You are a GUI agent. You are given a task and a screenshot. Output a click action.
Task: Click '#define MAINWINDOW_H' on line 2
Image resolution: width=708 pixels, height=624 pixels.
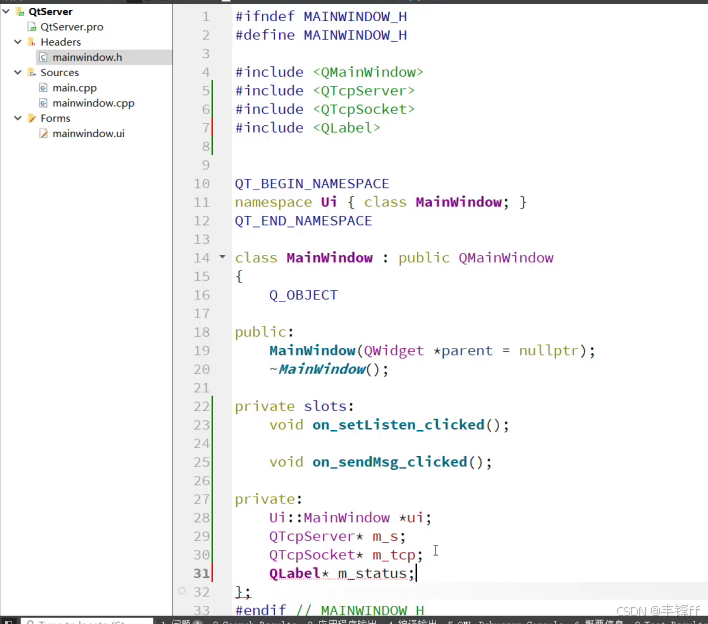pyautogui.click(x=321, y=35)
